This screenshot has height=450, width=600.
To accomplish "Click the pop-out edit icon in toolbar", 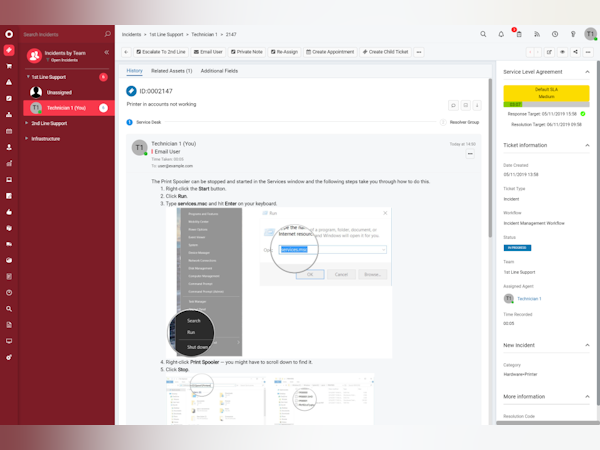I will tap(549, 52).
